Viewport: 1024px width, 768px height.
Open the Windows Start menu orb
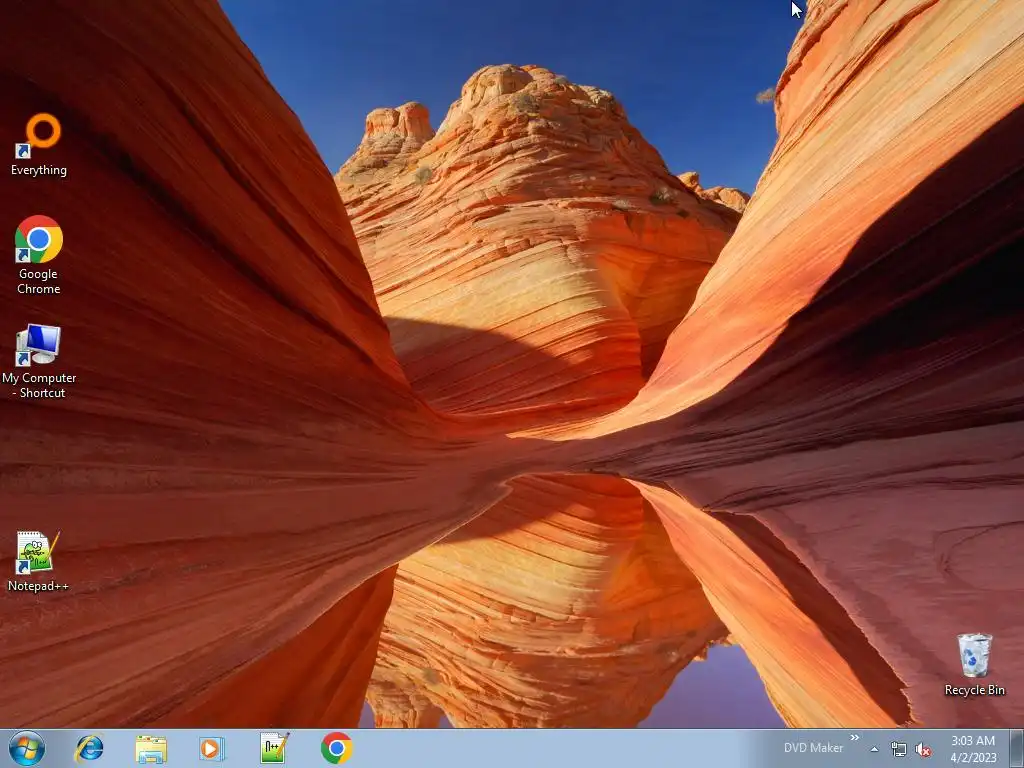pyautogui.click(x=27, y=748)
